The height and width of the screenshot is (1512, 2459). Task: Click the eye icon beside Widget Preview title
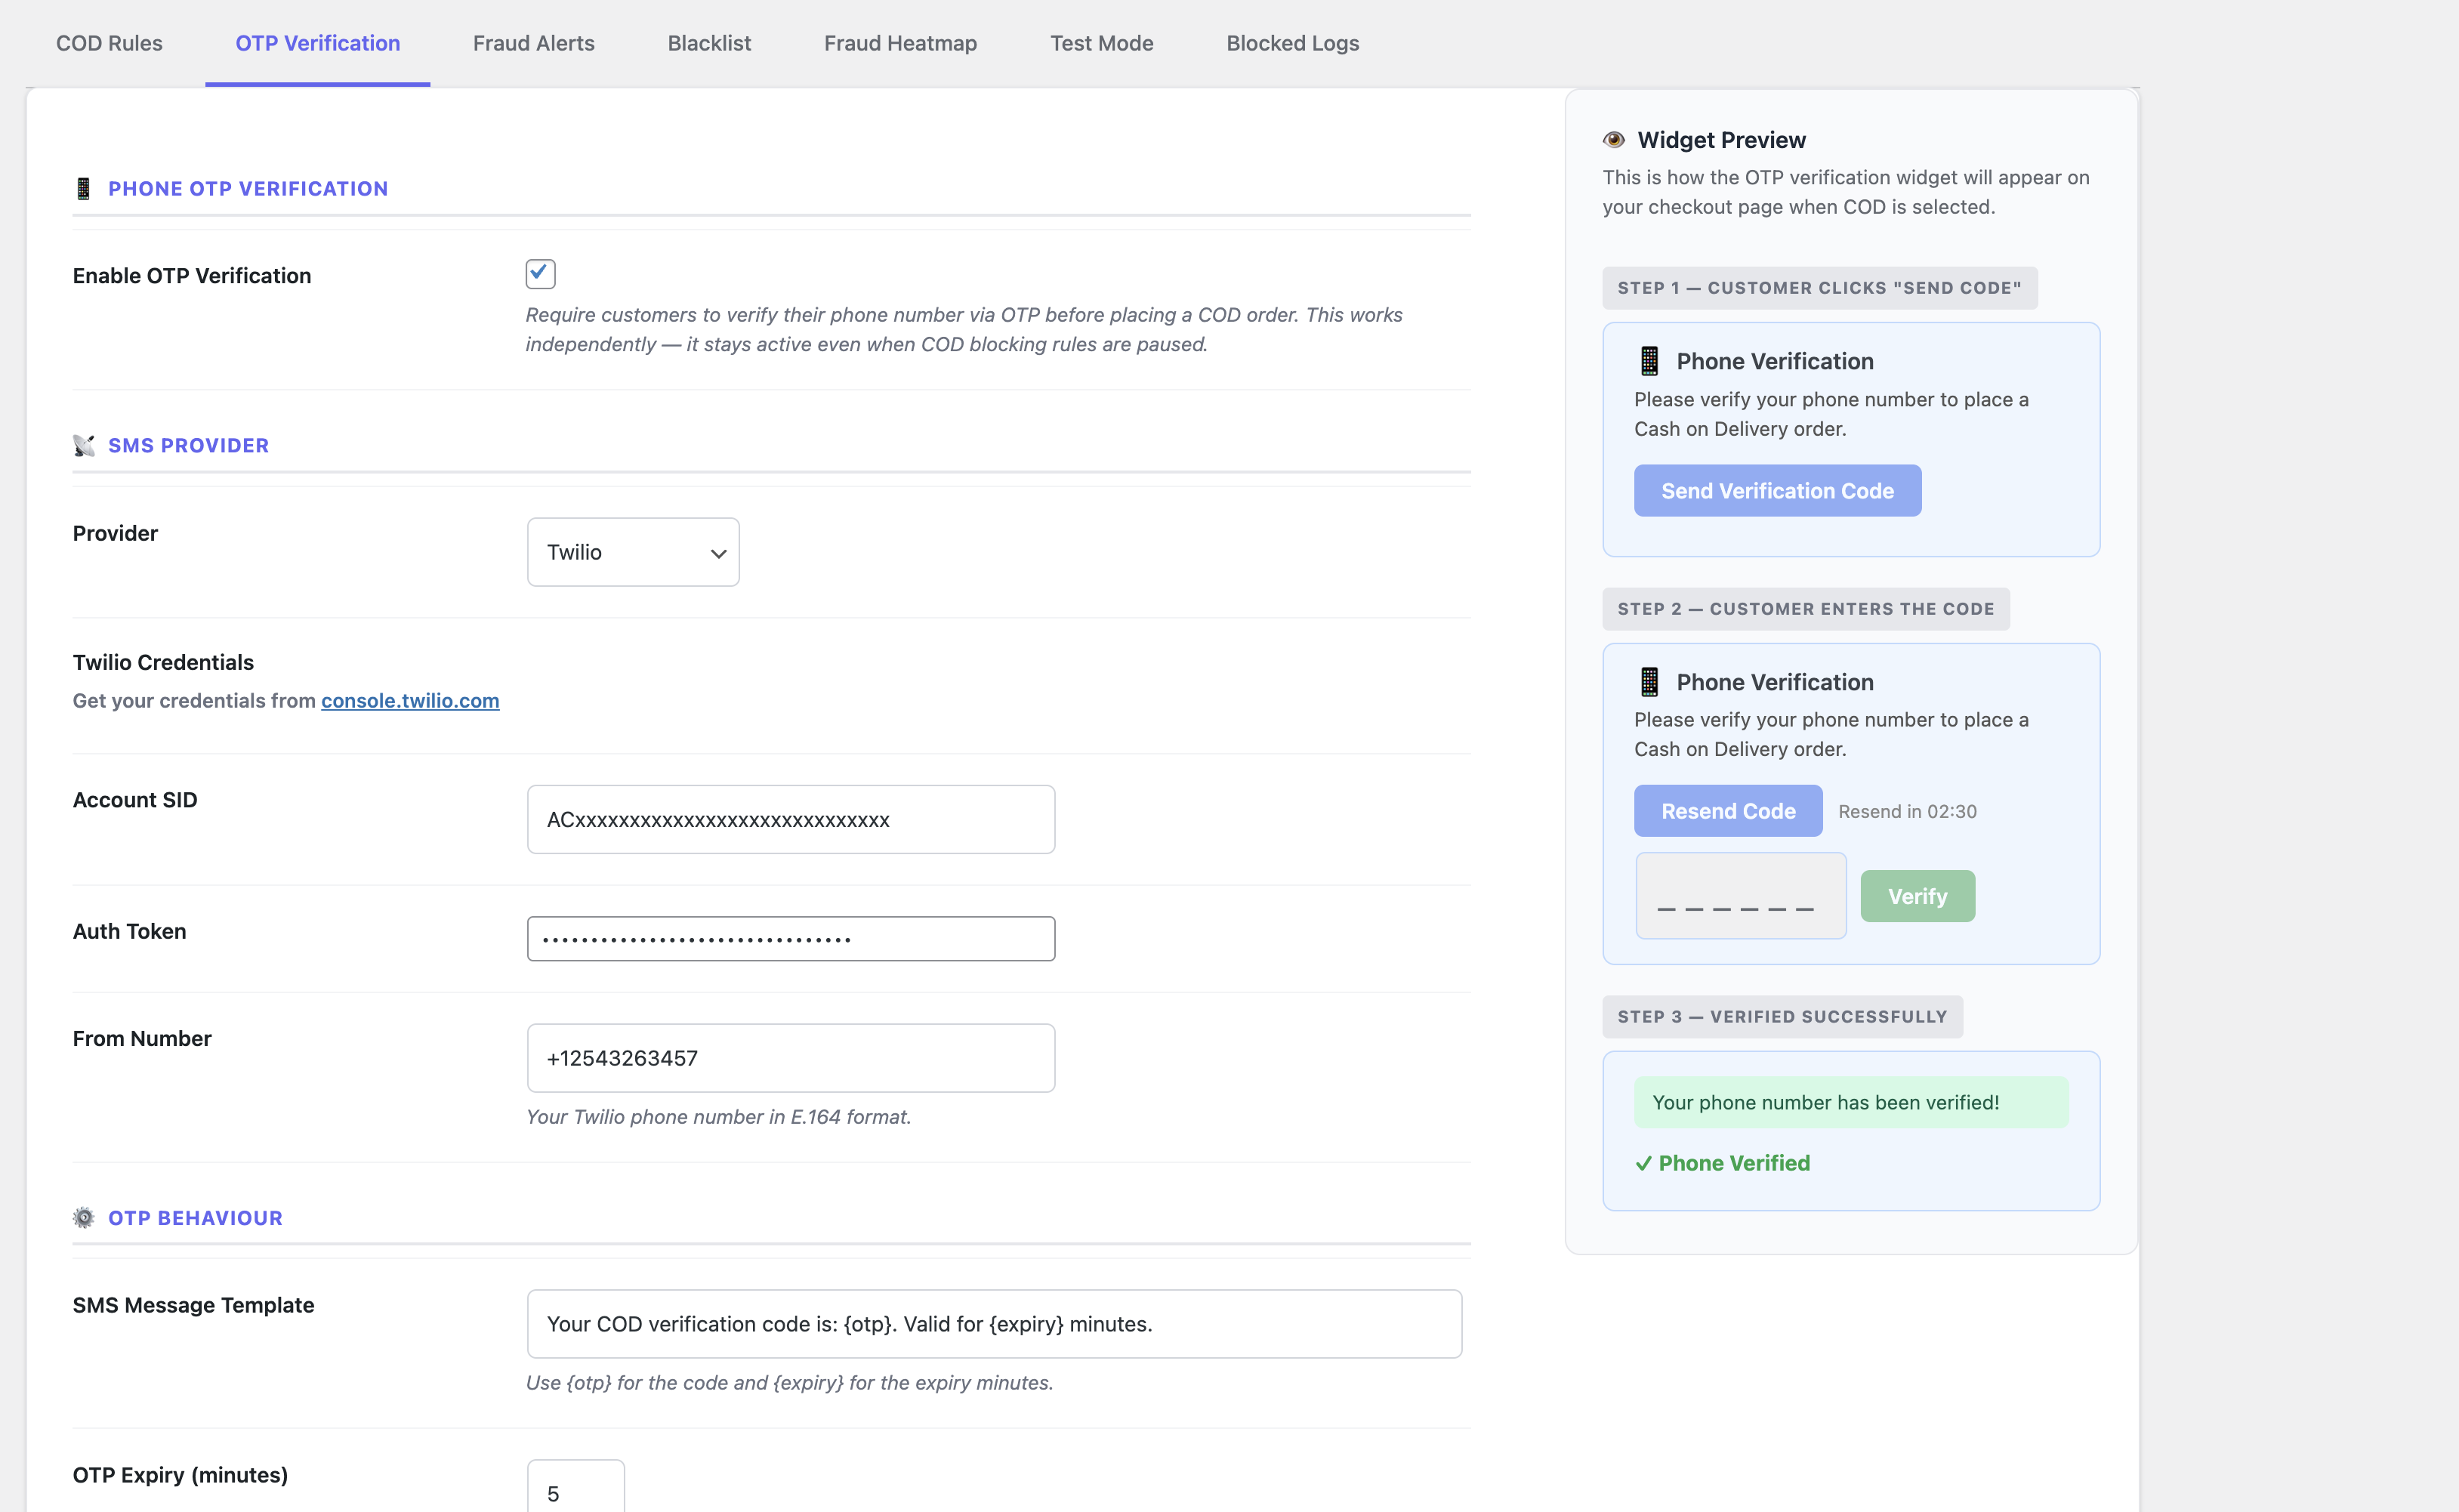click(x=1613, y=140)
